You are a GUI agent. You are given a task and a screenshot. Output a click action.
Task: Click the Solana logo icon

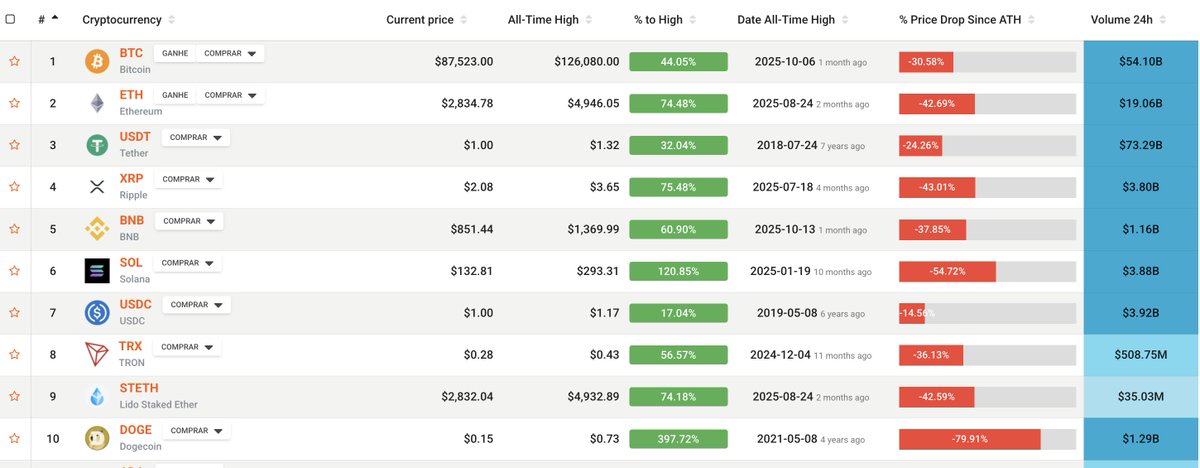[97, 270]
